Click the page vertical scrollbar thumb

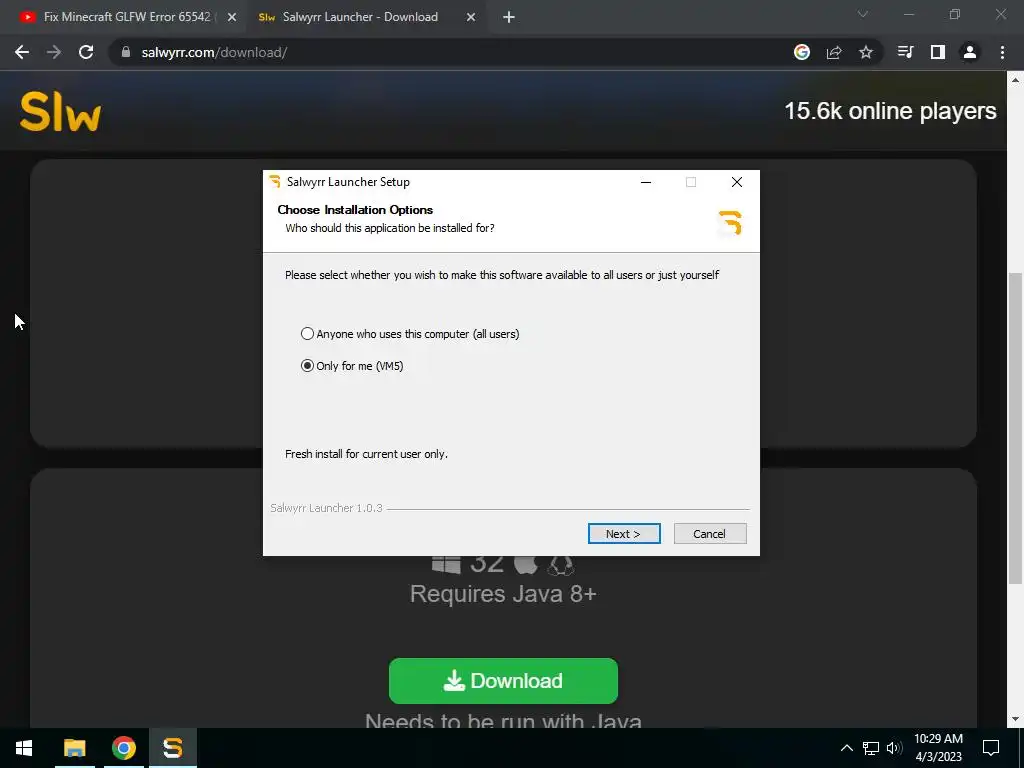tap(1015, 428)
